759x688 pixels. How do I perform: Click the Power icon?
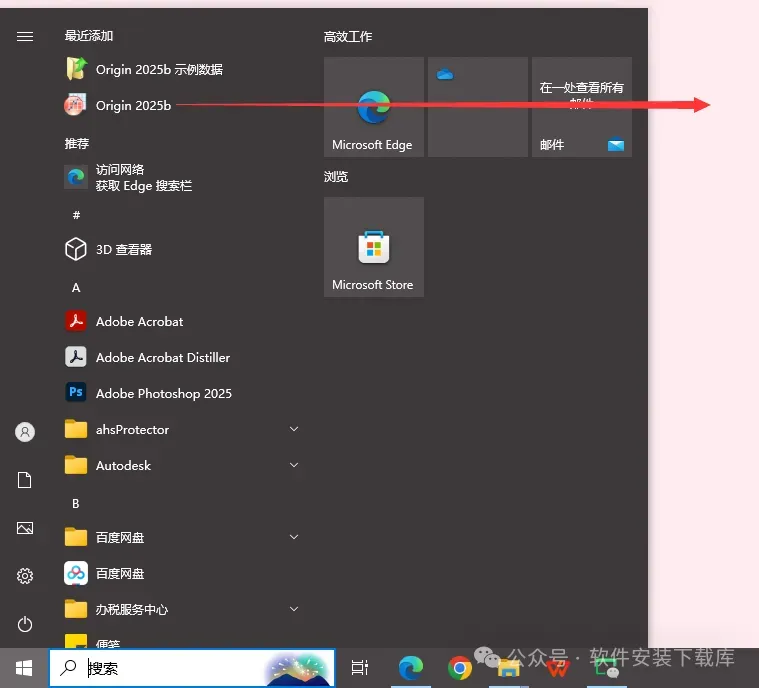pyautogui.click(x=25, y=624)
